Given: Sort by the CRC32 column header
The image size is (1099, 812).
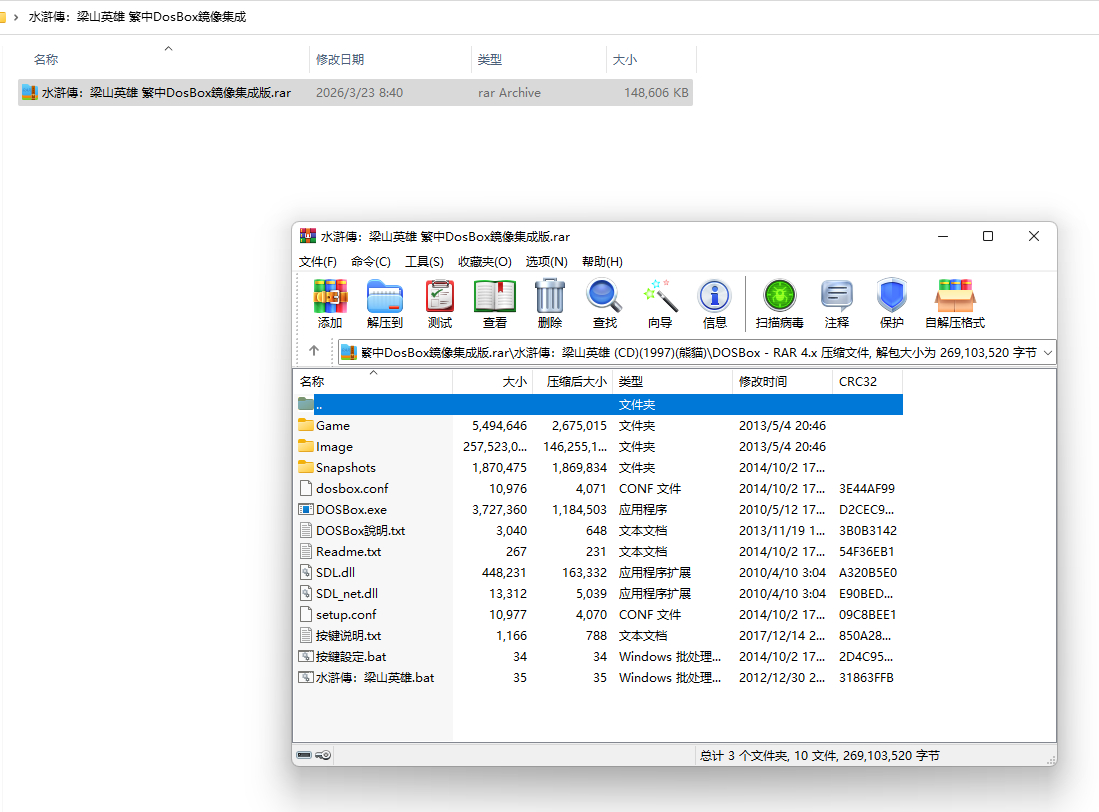Looking at the screenshot, I should click(x=859, y=382).
